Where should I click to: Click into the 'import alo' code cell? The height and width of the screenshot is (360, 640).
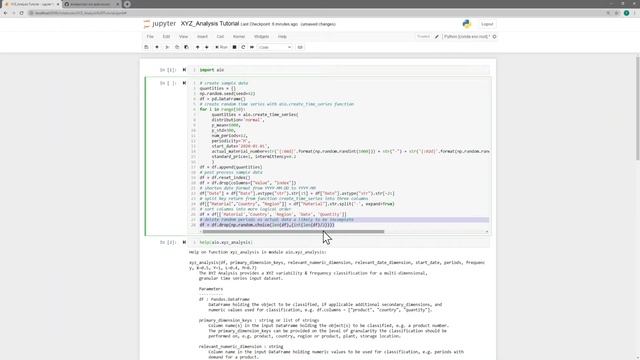coord(339,70)
